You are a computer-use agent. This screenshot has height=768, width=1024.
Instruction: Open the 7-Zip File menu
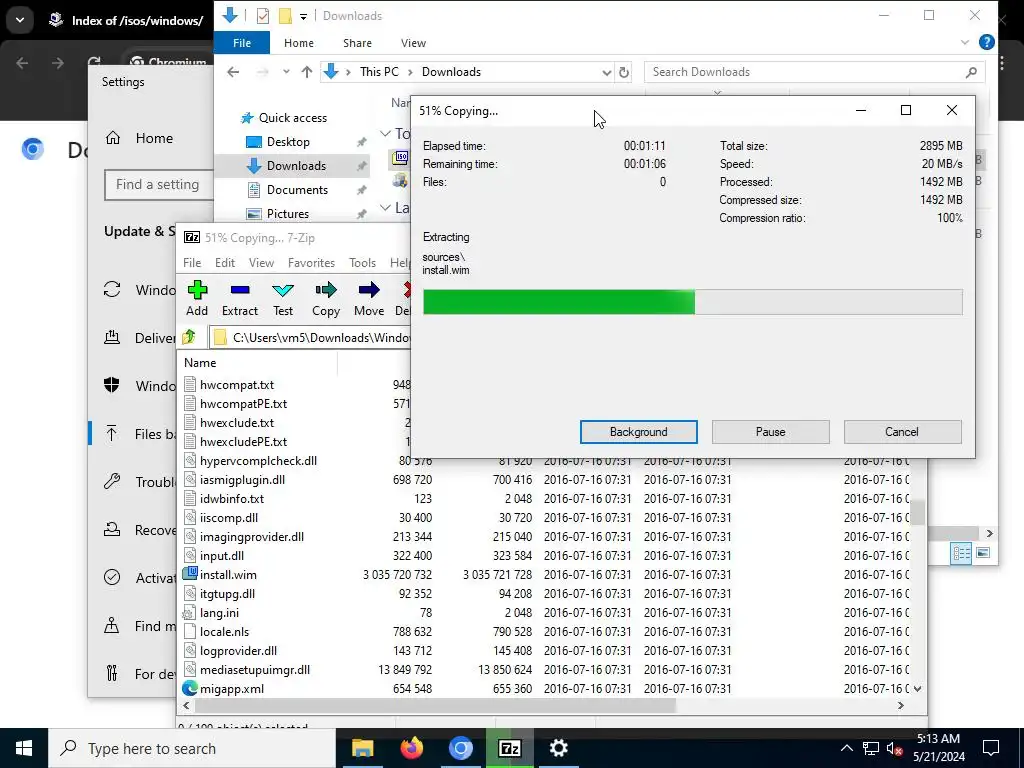pyautogui.click(x=192, y=263)
